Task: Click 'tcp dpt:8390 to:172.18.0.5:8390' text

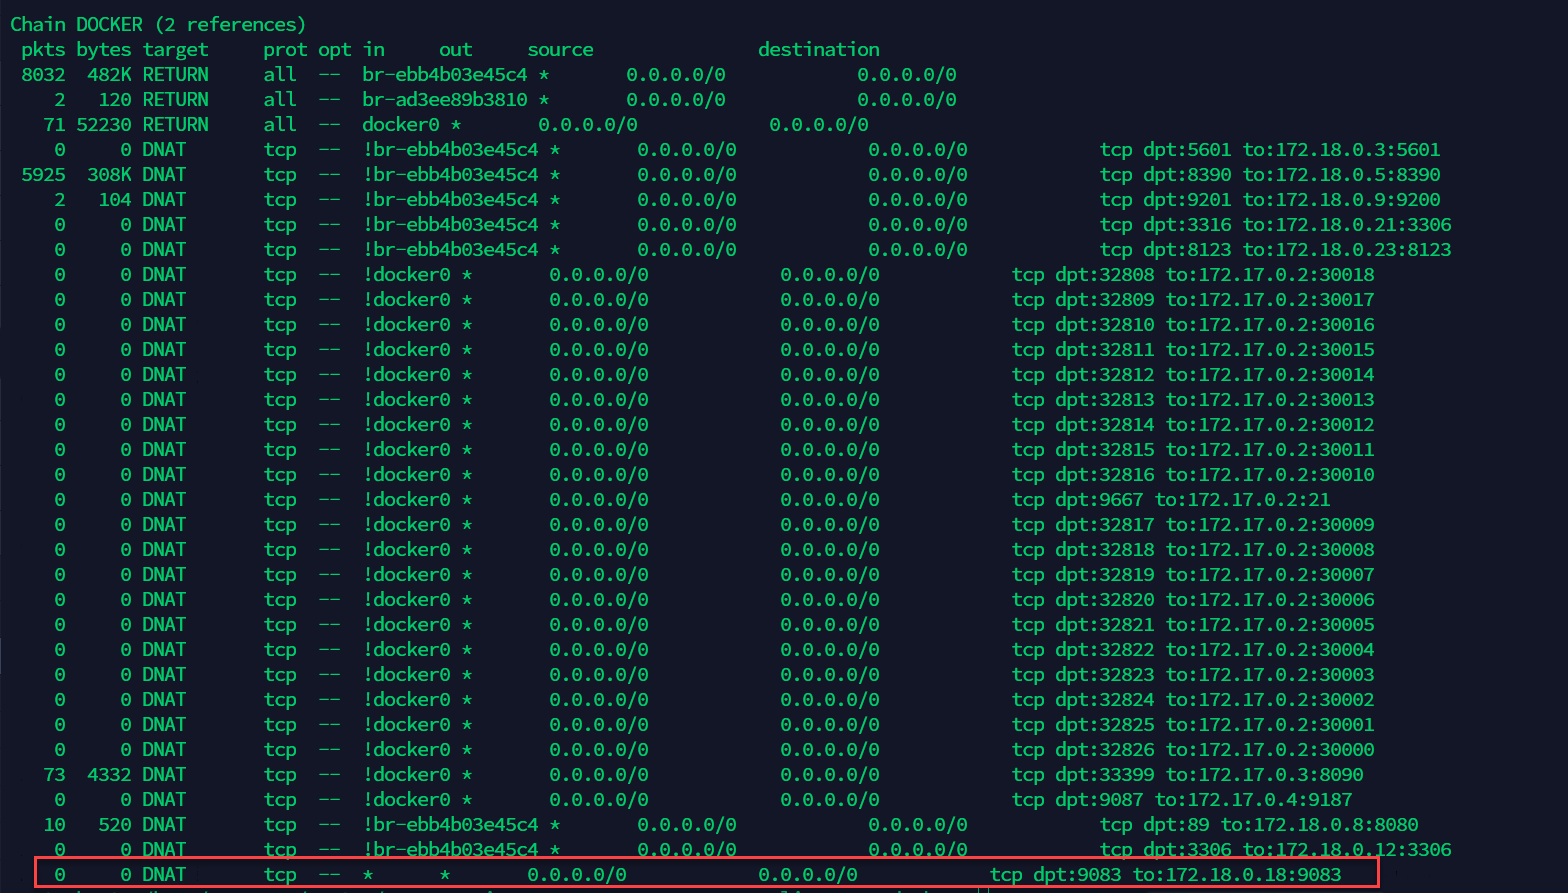Action: [1270, 174]
